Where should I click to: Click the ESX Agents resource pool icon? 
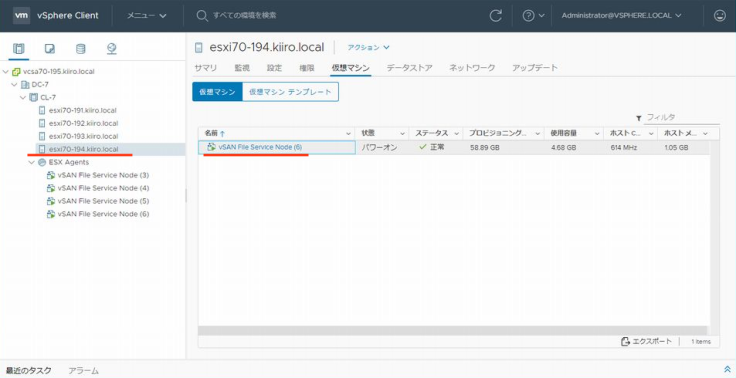42,162
